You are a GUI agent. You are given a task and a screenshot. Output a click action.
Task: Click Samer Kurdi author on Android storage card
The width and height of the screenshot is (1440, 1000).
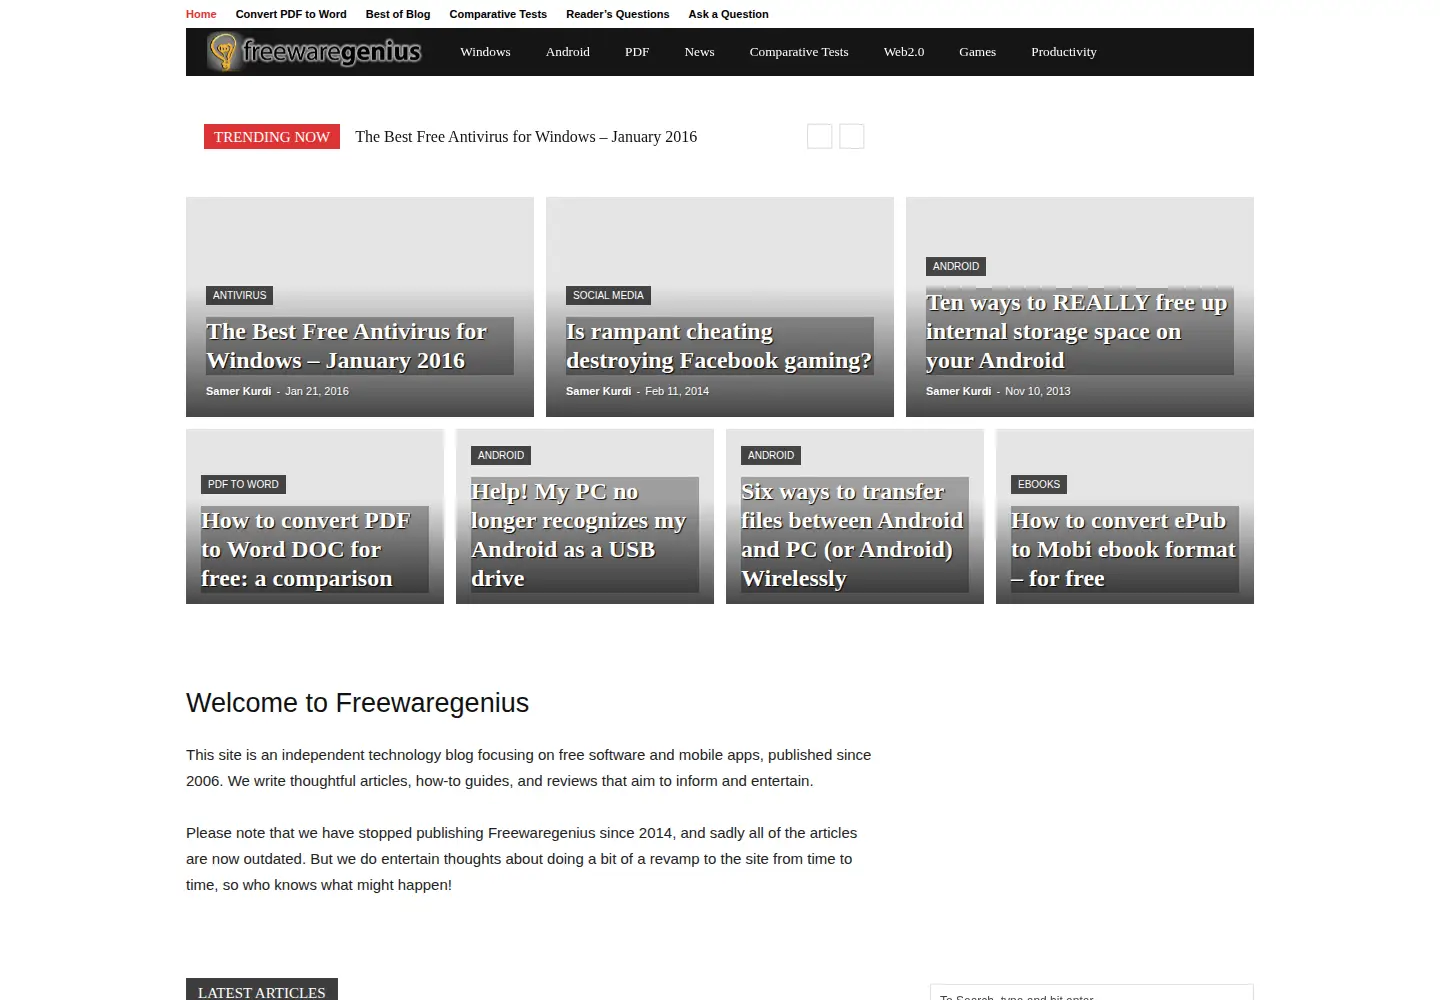click(x=958, y=391)
